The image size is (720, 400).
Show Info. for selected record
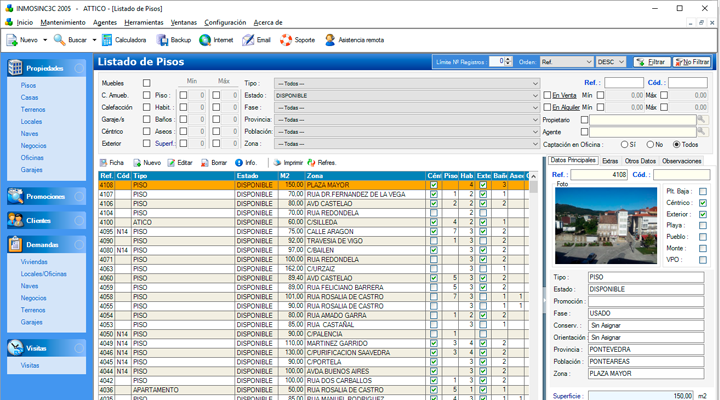(246, 163)
